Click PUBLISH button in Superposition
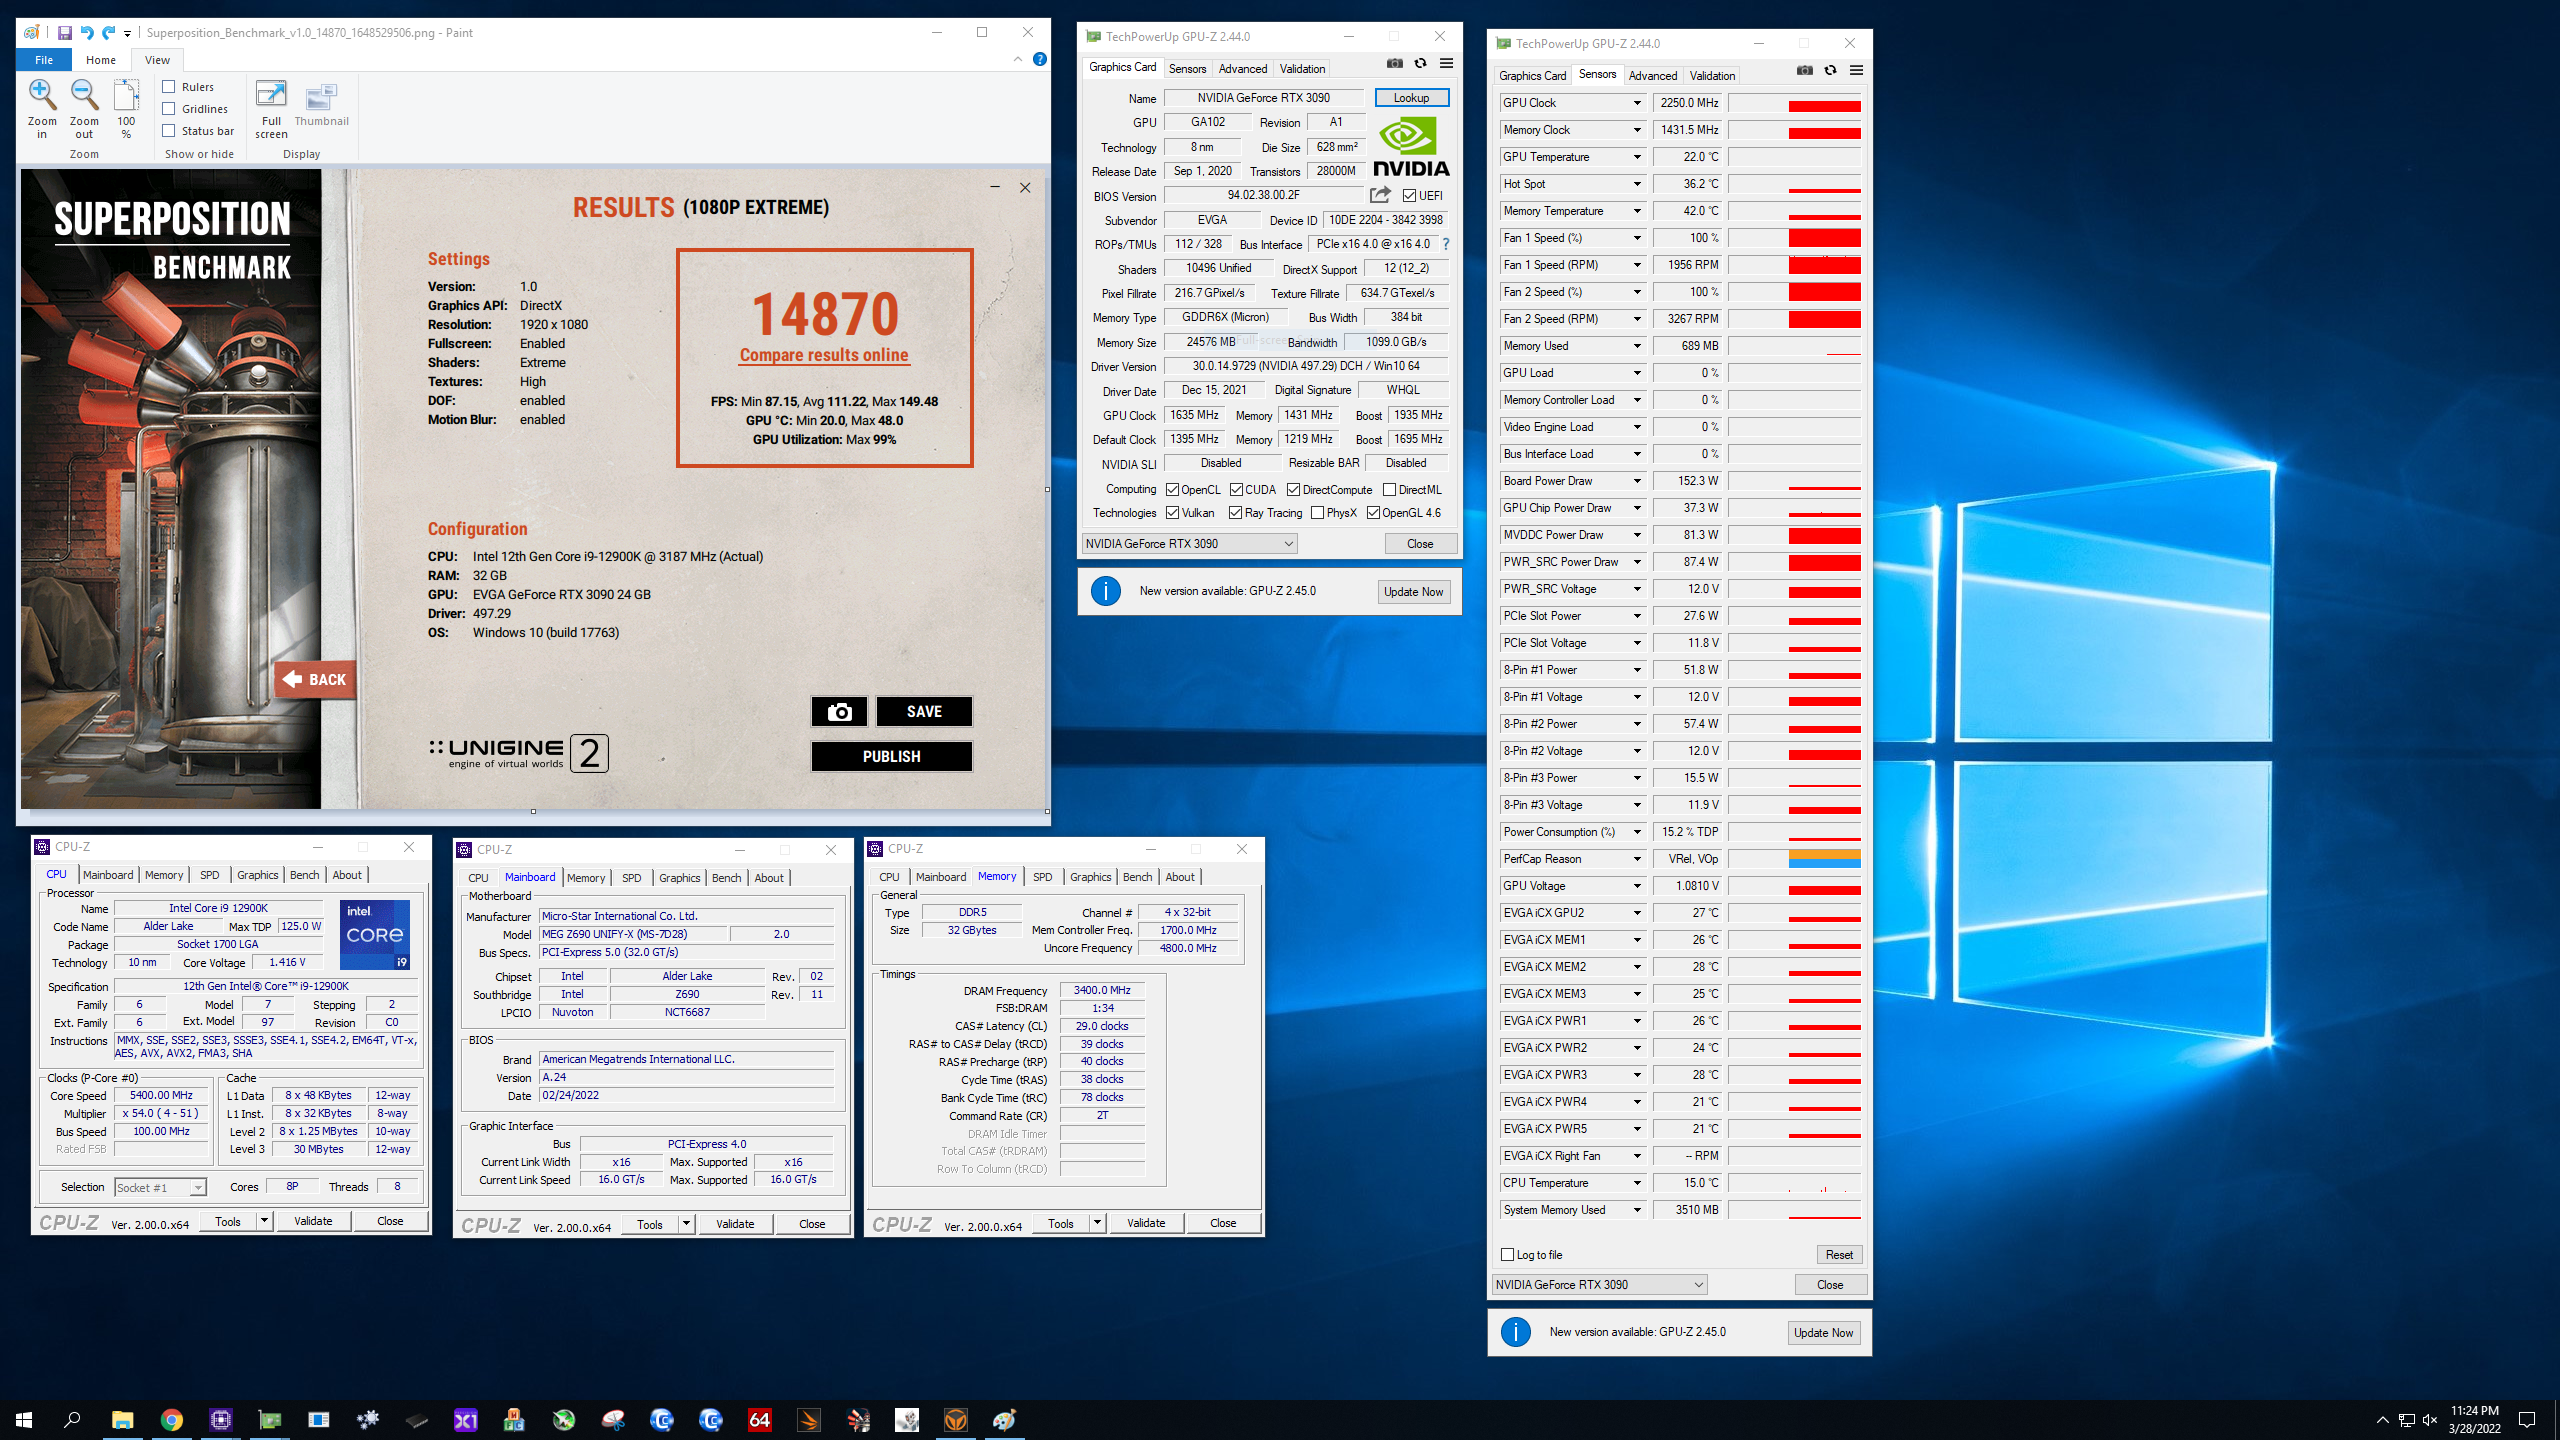Image resolution: width=2560 pixels, height=1440 pixels. click(x=891, y=757)
